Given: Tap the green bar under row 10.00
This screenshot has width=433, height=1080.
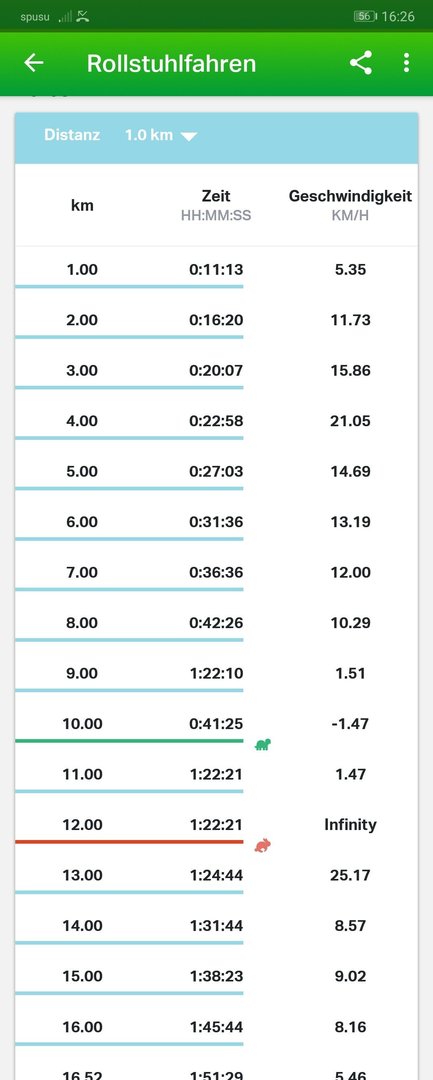Looking at the screenshot, I should click(129, 741).
